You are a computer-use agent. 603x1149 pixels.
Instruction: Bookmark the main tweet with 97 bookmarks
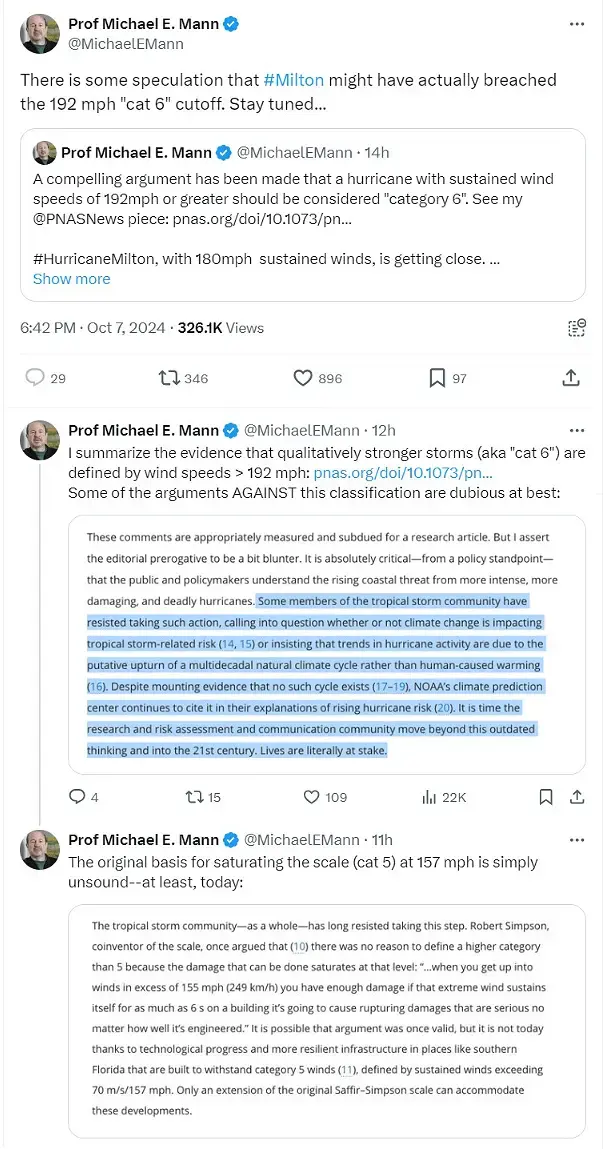pyautogui.click(x=437, y=378)
